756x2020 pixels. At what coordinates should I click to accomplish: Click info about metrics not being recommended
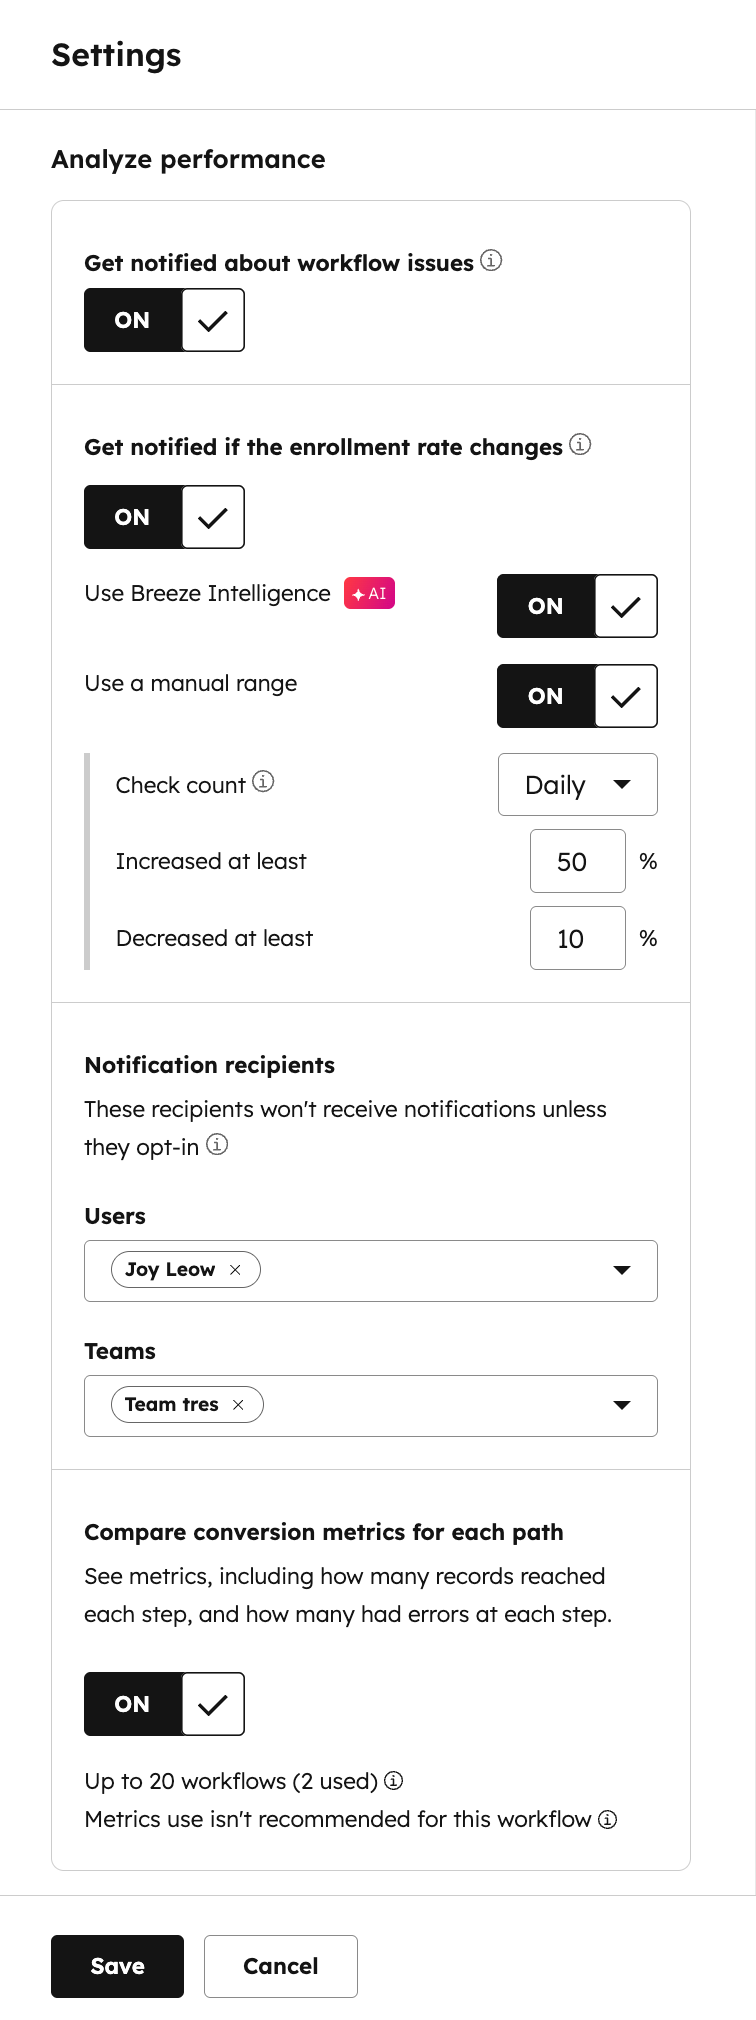pos(608,1820)
